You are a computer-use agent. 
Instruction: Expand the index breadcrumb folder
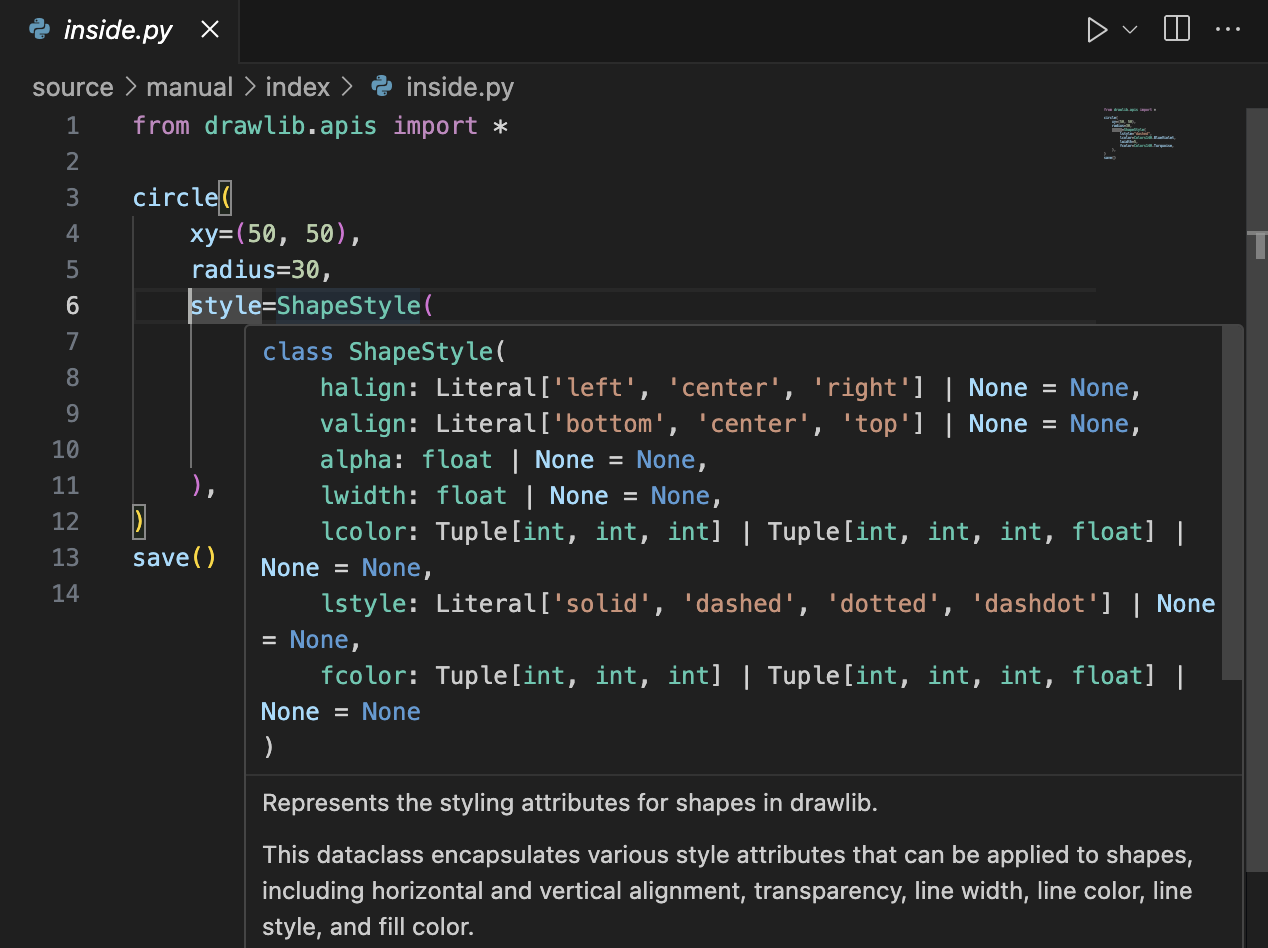297,87
